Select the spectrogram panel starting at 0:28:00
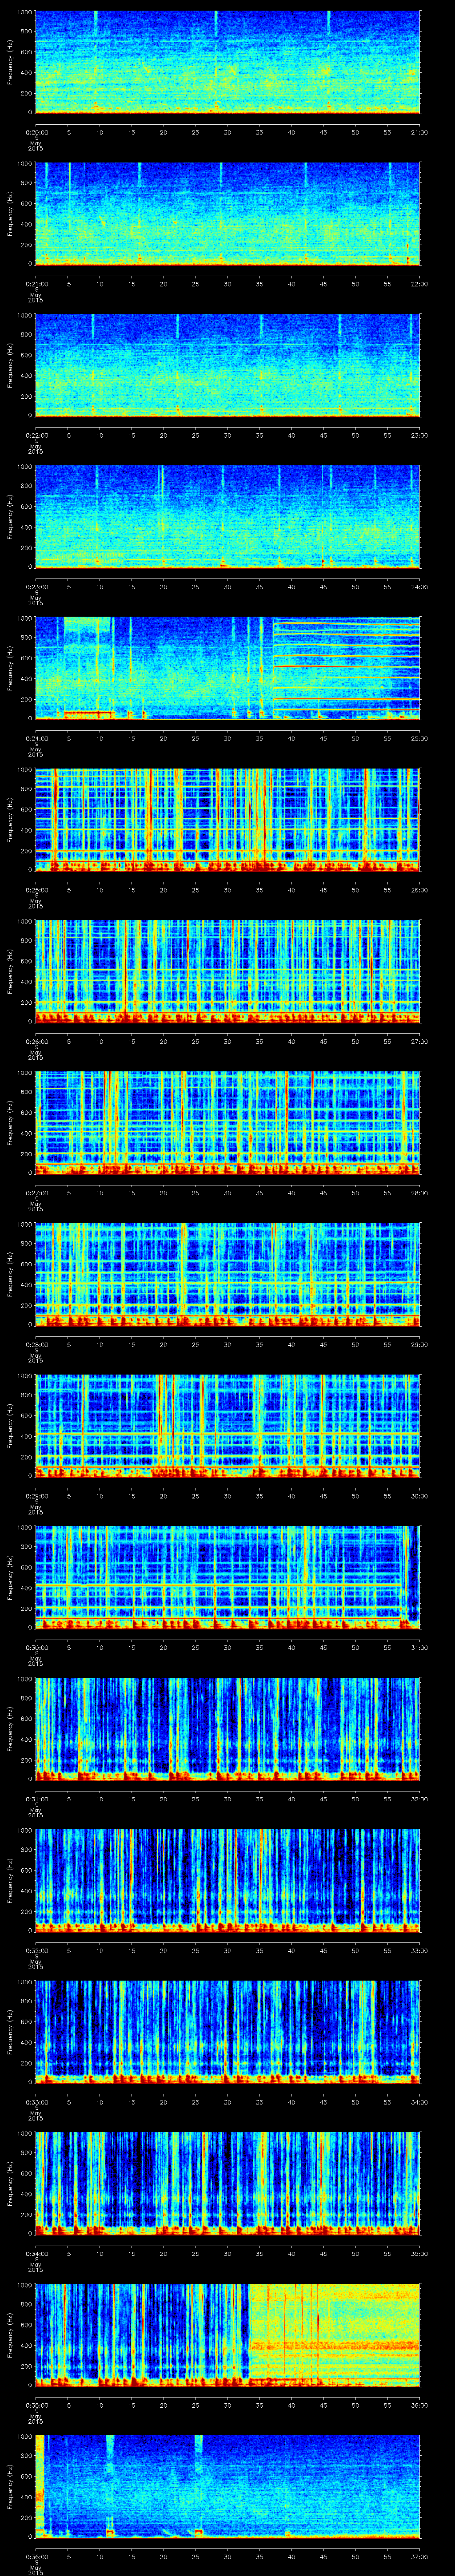This screenshot has width=455, height=2576. click(228, 1274)
